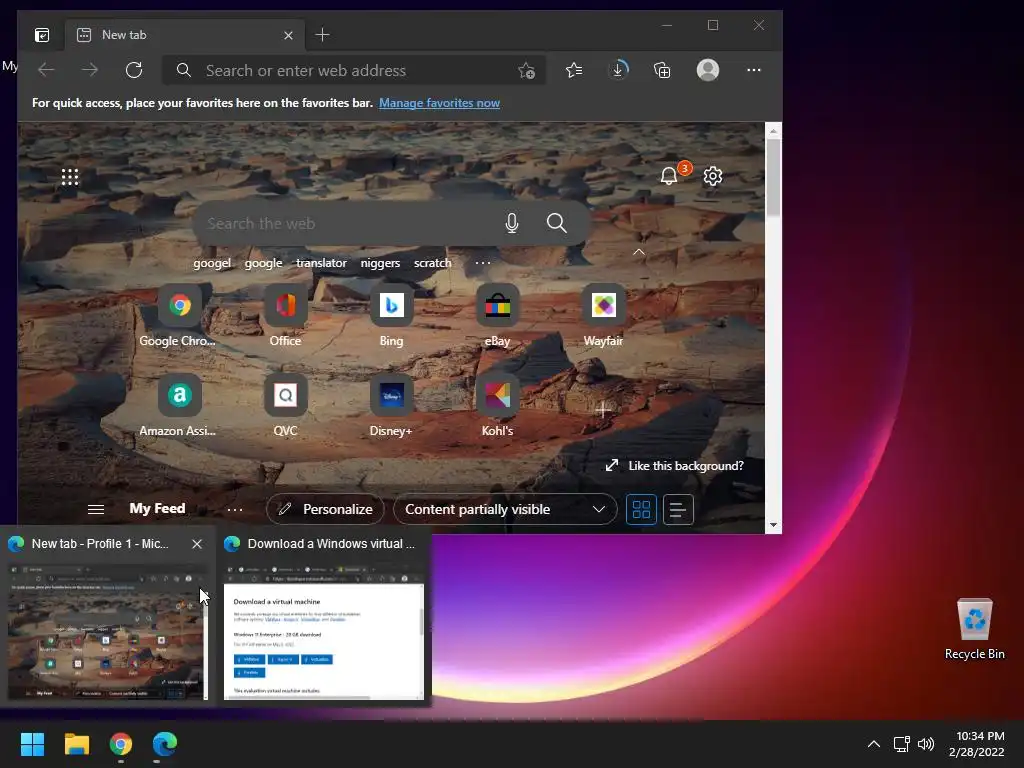Click Microsoft Edge taskbar icon

click(x=165, y=744)
